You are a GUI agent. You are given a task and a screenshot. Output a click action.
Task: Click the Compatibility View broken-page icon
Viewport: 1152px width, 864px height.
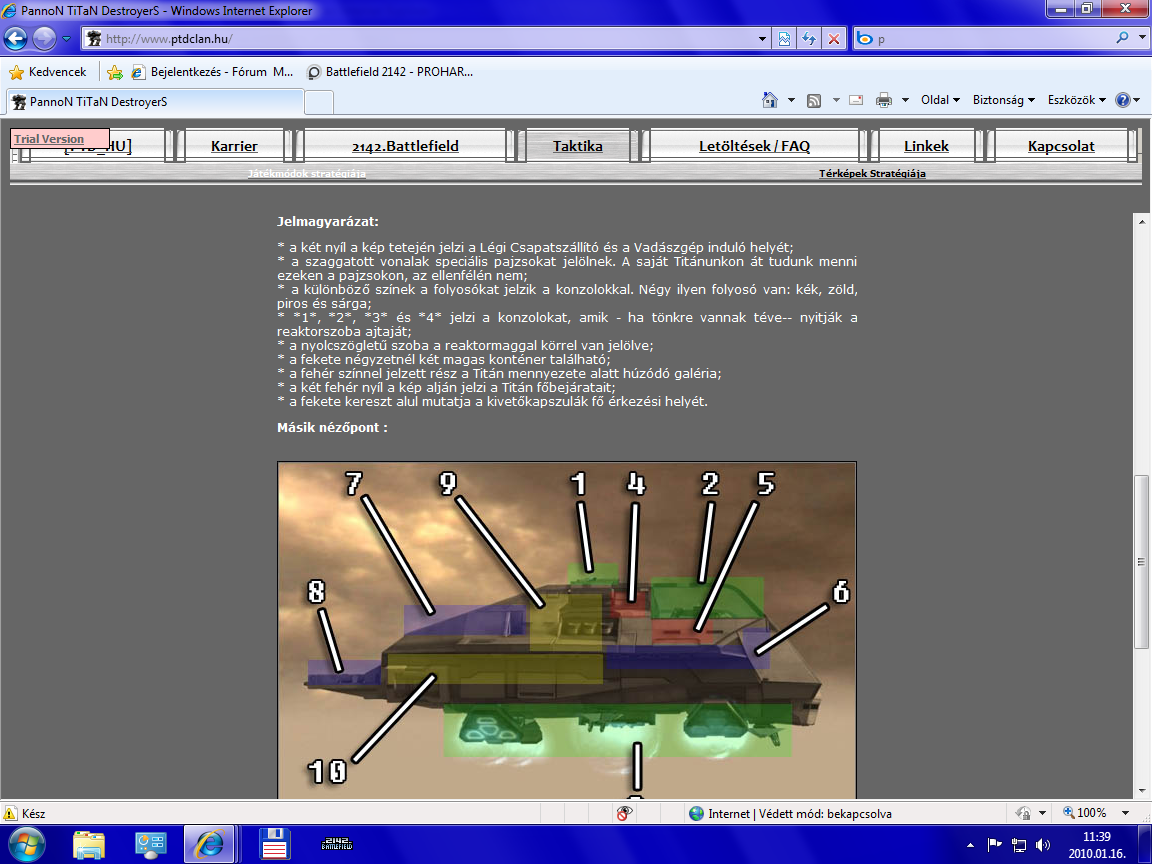pyautogui.click(x=784, y=38)
